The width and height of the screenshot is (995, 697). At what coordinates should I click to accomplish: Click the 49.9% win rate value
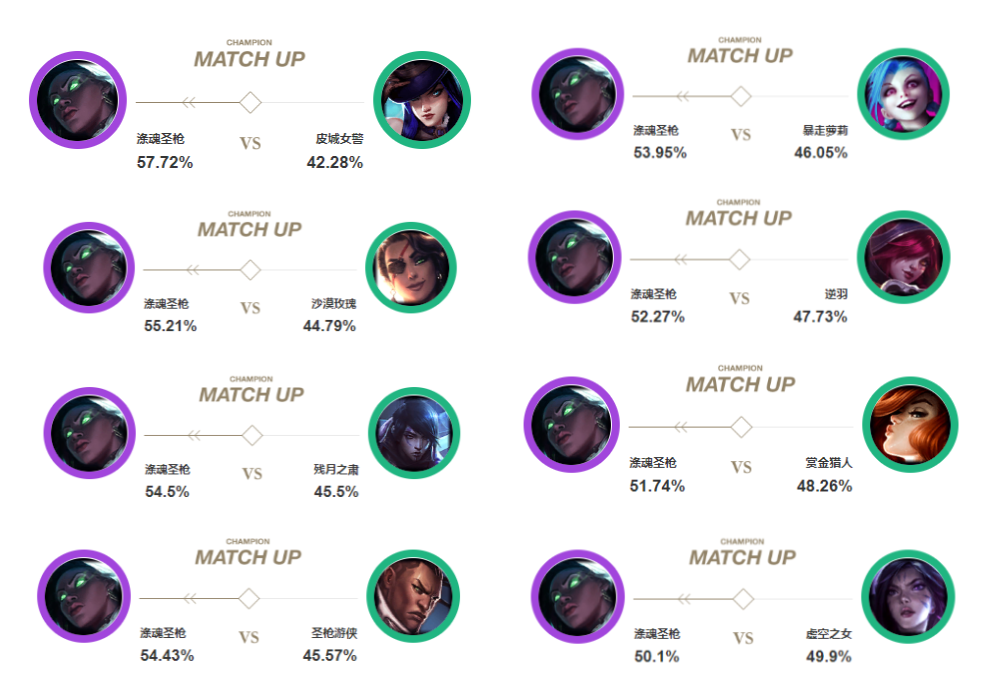click(x=828, y=656)
